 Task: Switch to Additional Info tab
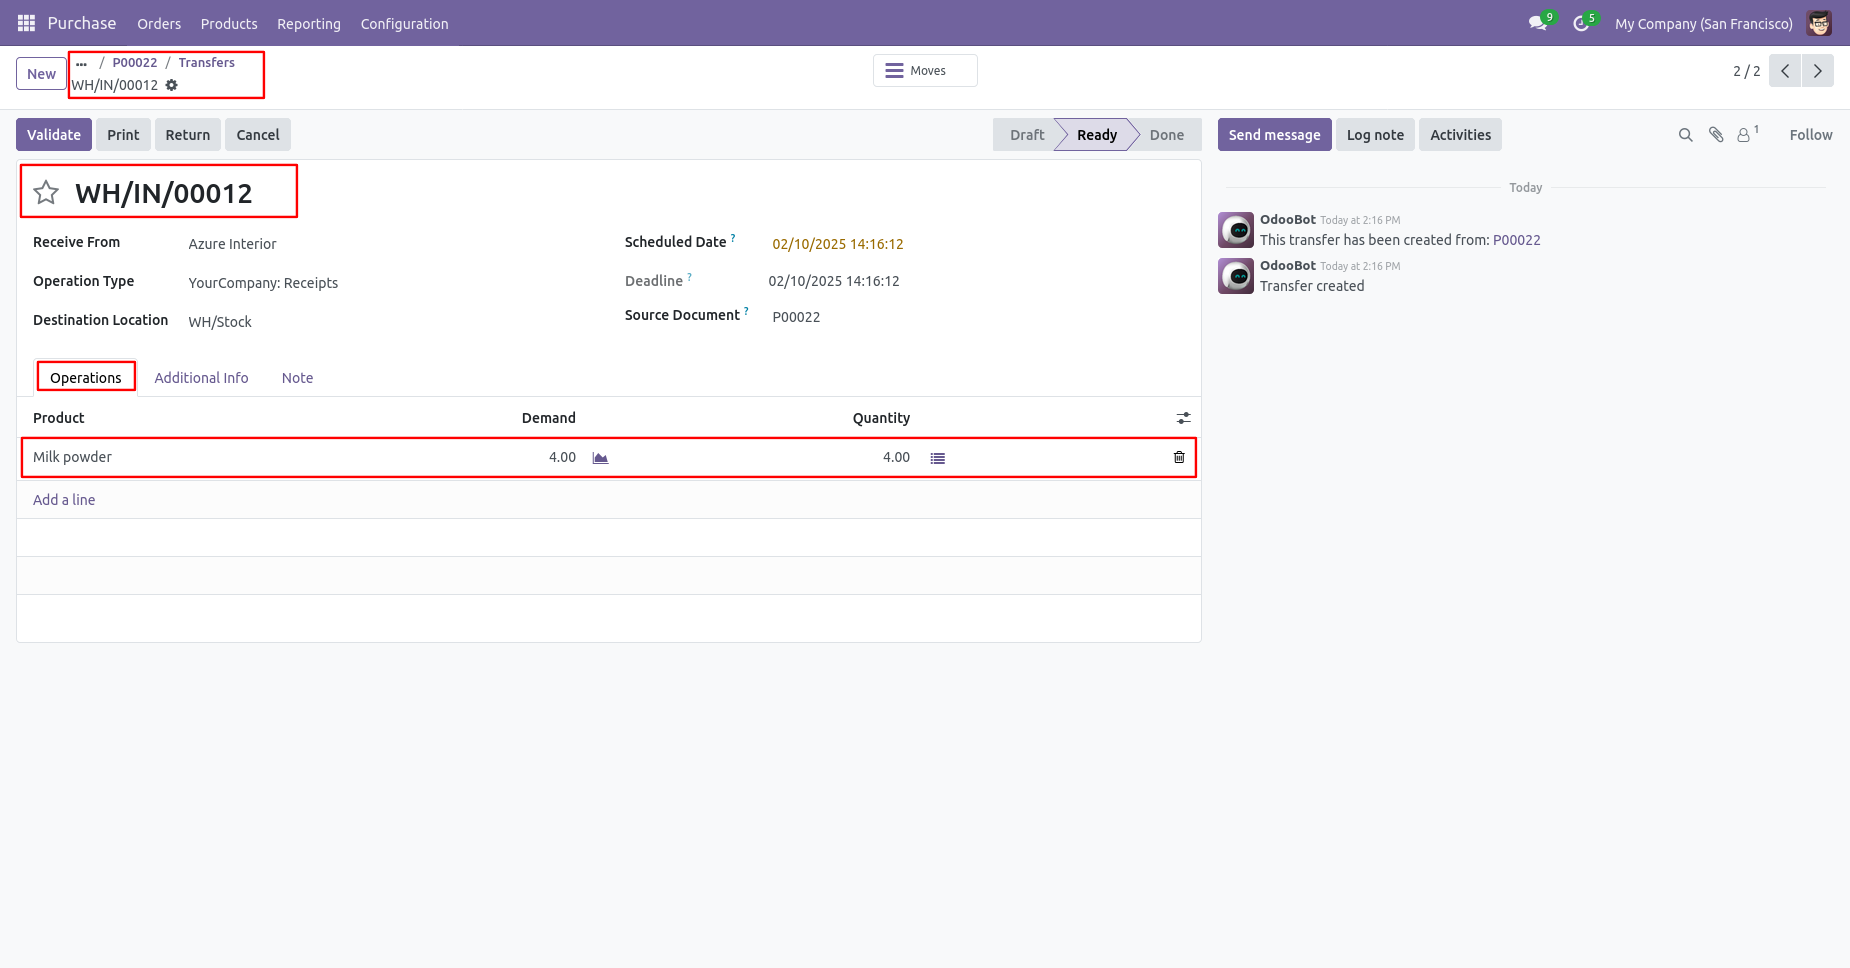coord(201,378)
